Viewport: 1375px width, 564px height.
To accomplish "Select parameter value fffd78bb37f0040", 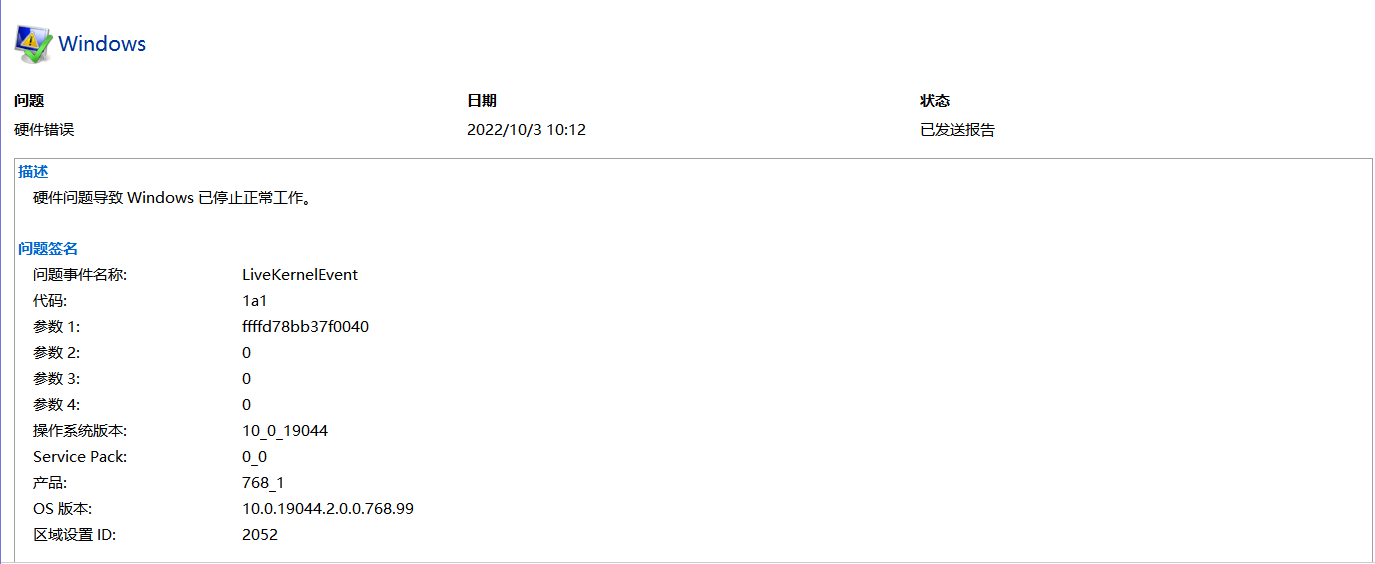I will [x=306, y=327].
